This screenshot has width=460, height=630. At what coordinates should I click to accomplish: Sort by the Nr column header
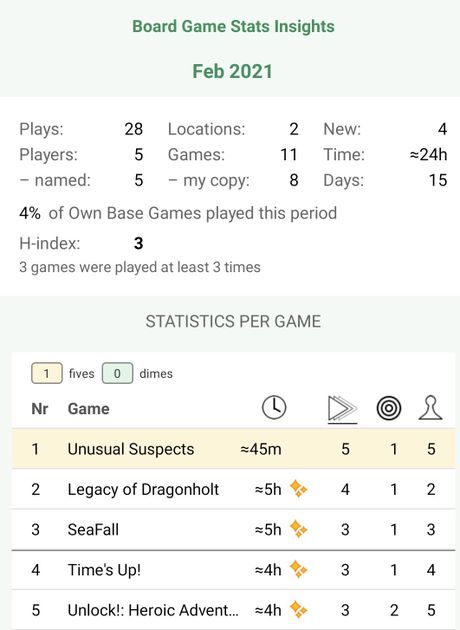coord(40,409)
